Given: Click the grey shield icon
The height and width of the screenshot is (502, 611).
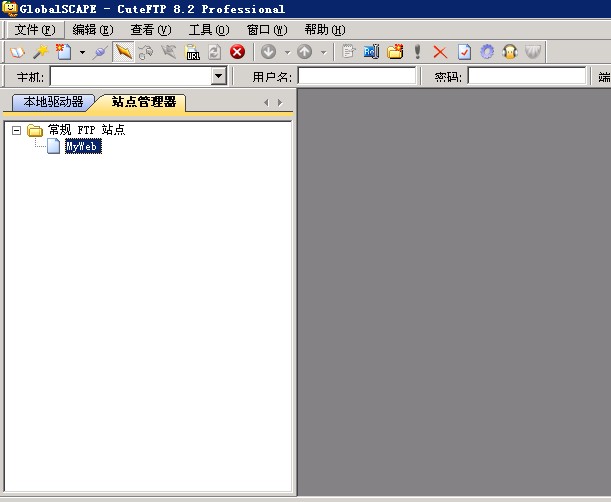Looking at the screenshot, I should [533, 52].
